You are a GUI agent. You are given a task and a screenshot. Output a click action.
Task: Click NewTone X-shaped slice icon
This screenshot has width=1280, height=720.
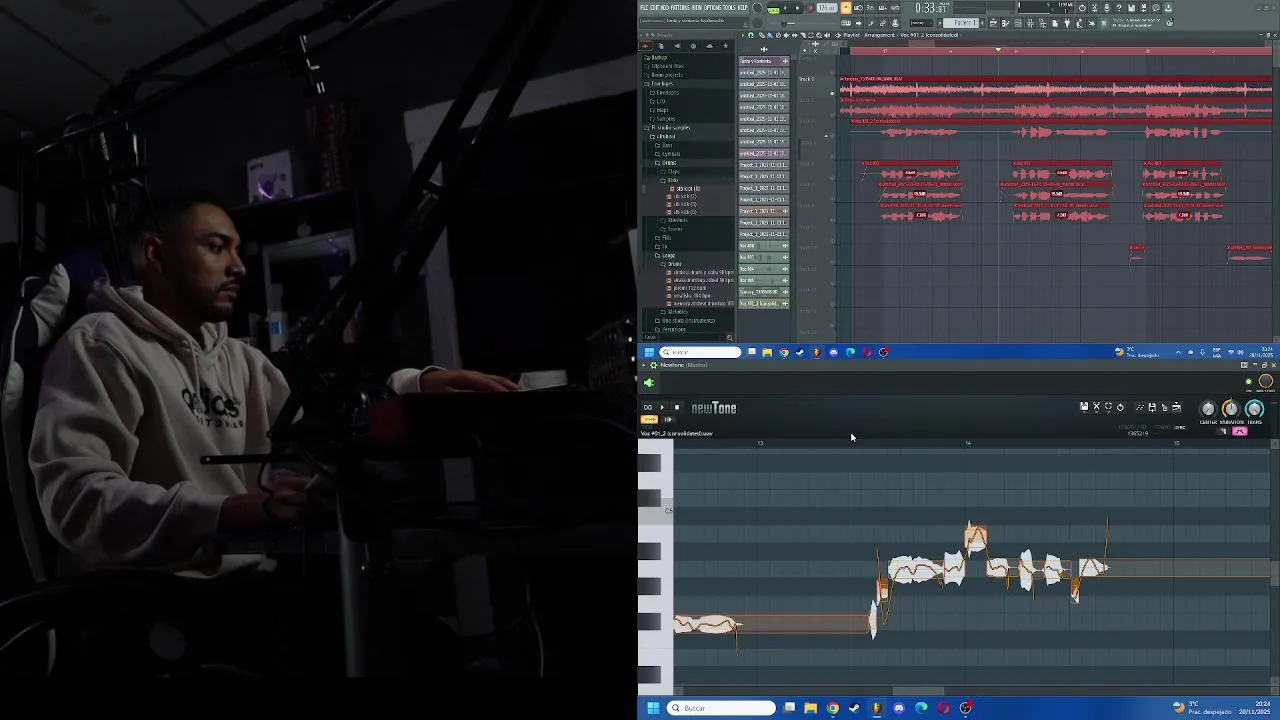(x=1096, y=407)
